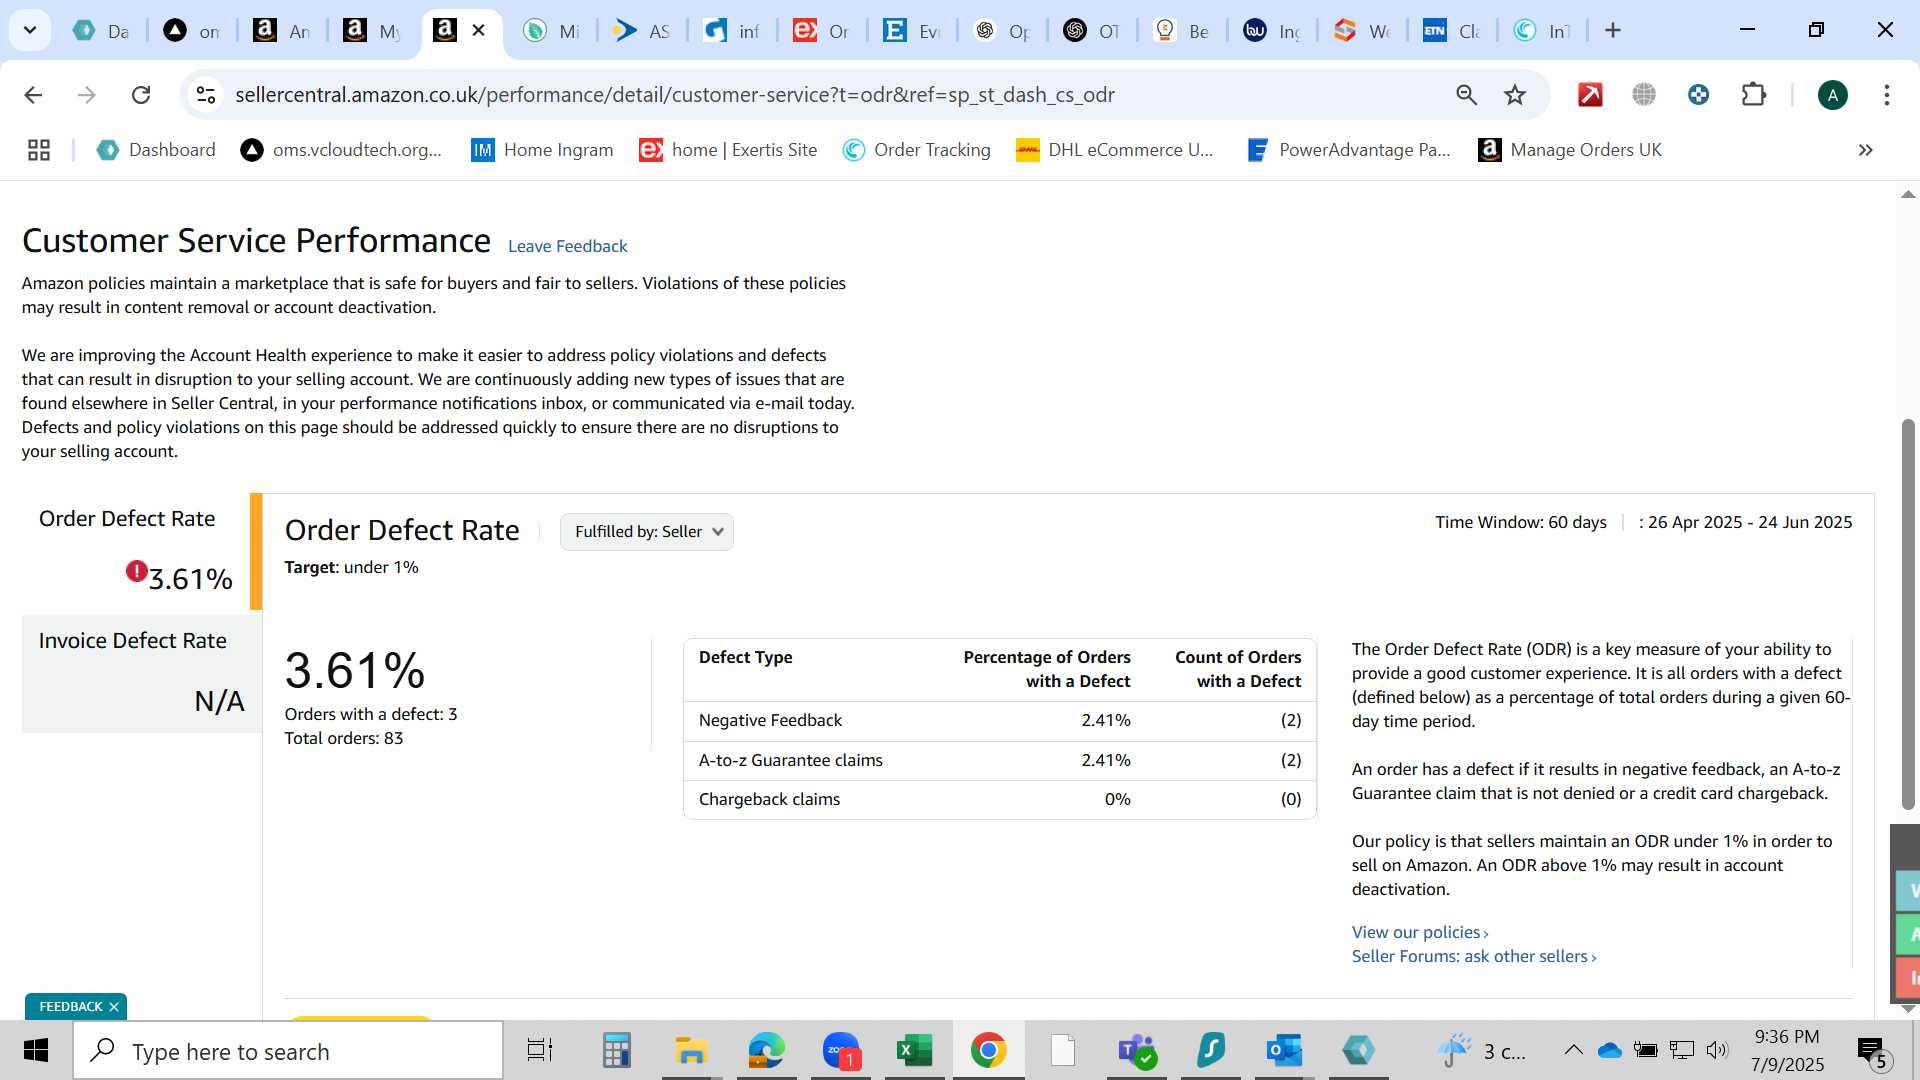The width and height of the screenshot is (1920, 1080).
Task: Switch to the Exertis 'Or' browser tab
Action: pyautogui.click(x=821, y=31)
